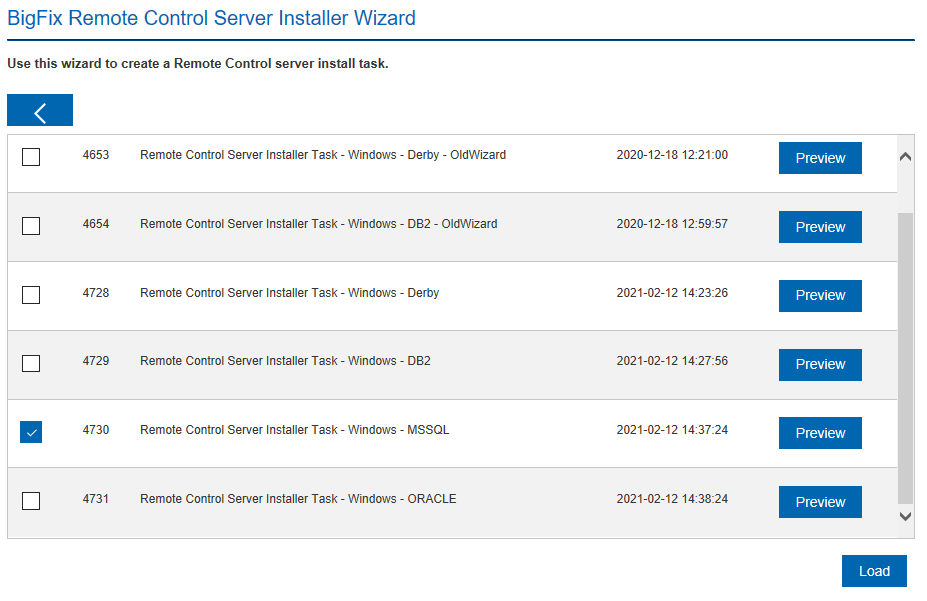The height and width of the screenshot is (601, 927).
Task: Check the box for task 4653
Action: [x=31, y=157]
